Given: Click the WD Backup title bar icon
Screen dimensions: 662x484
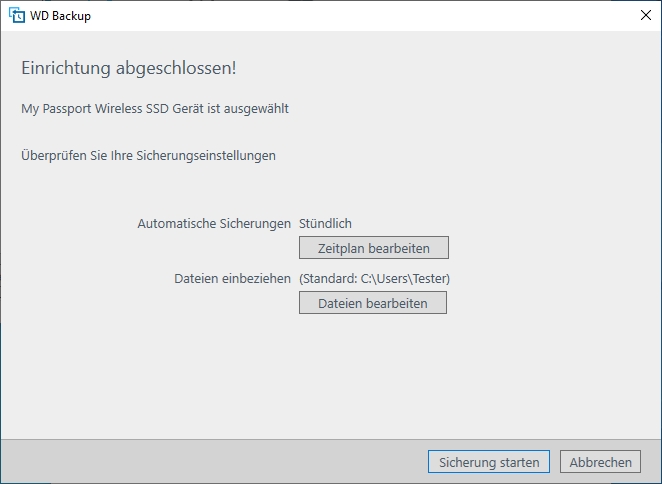Looking at the screenshot, I should tap(17, 16).
